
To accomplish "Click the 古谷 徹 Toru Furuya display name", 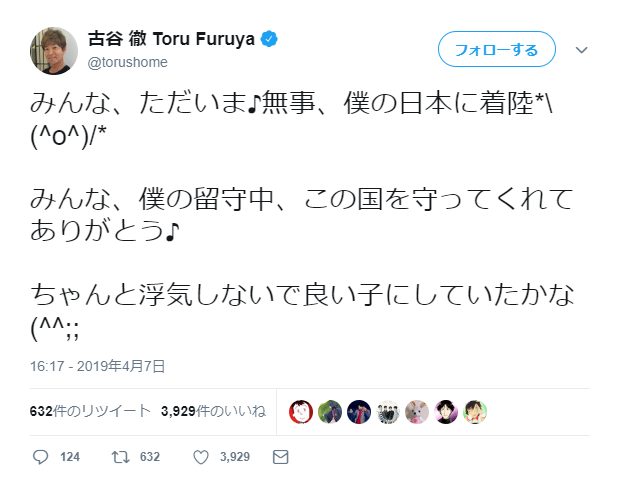I will click(171, 39).
